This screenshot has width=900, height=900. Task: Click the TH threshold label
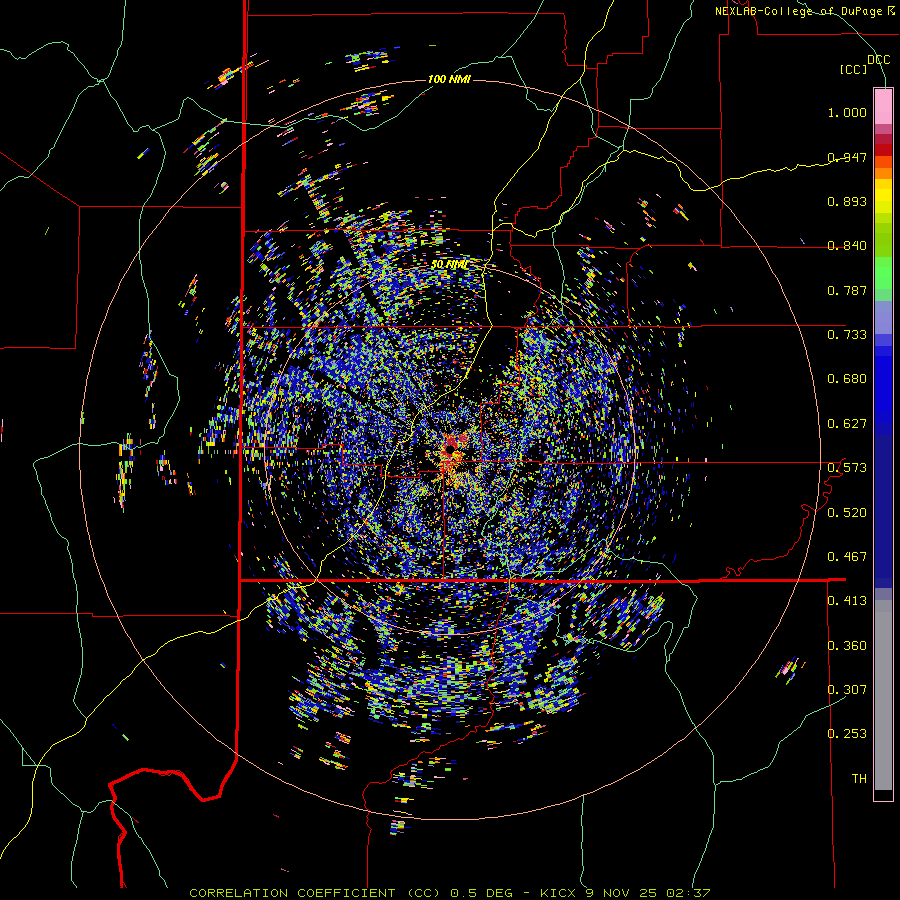coord(859,779)
